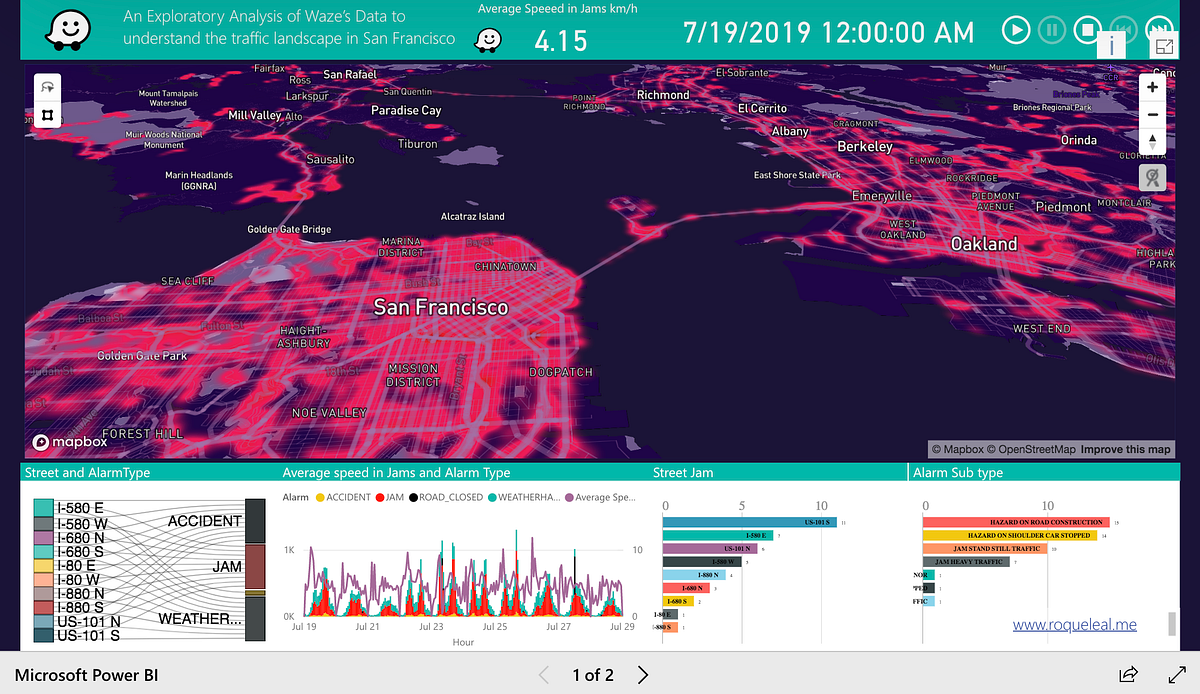Click the previous-page chevron in the bottom bar

[x=543, y=675]
